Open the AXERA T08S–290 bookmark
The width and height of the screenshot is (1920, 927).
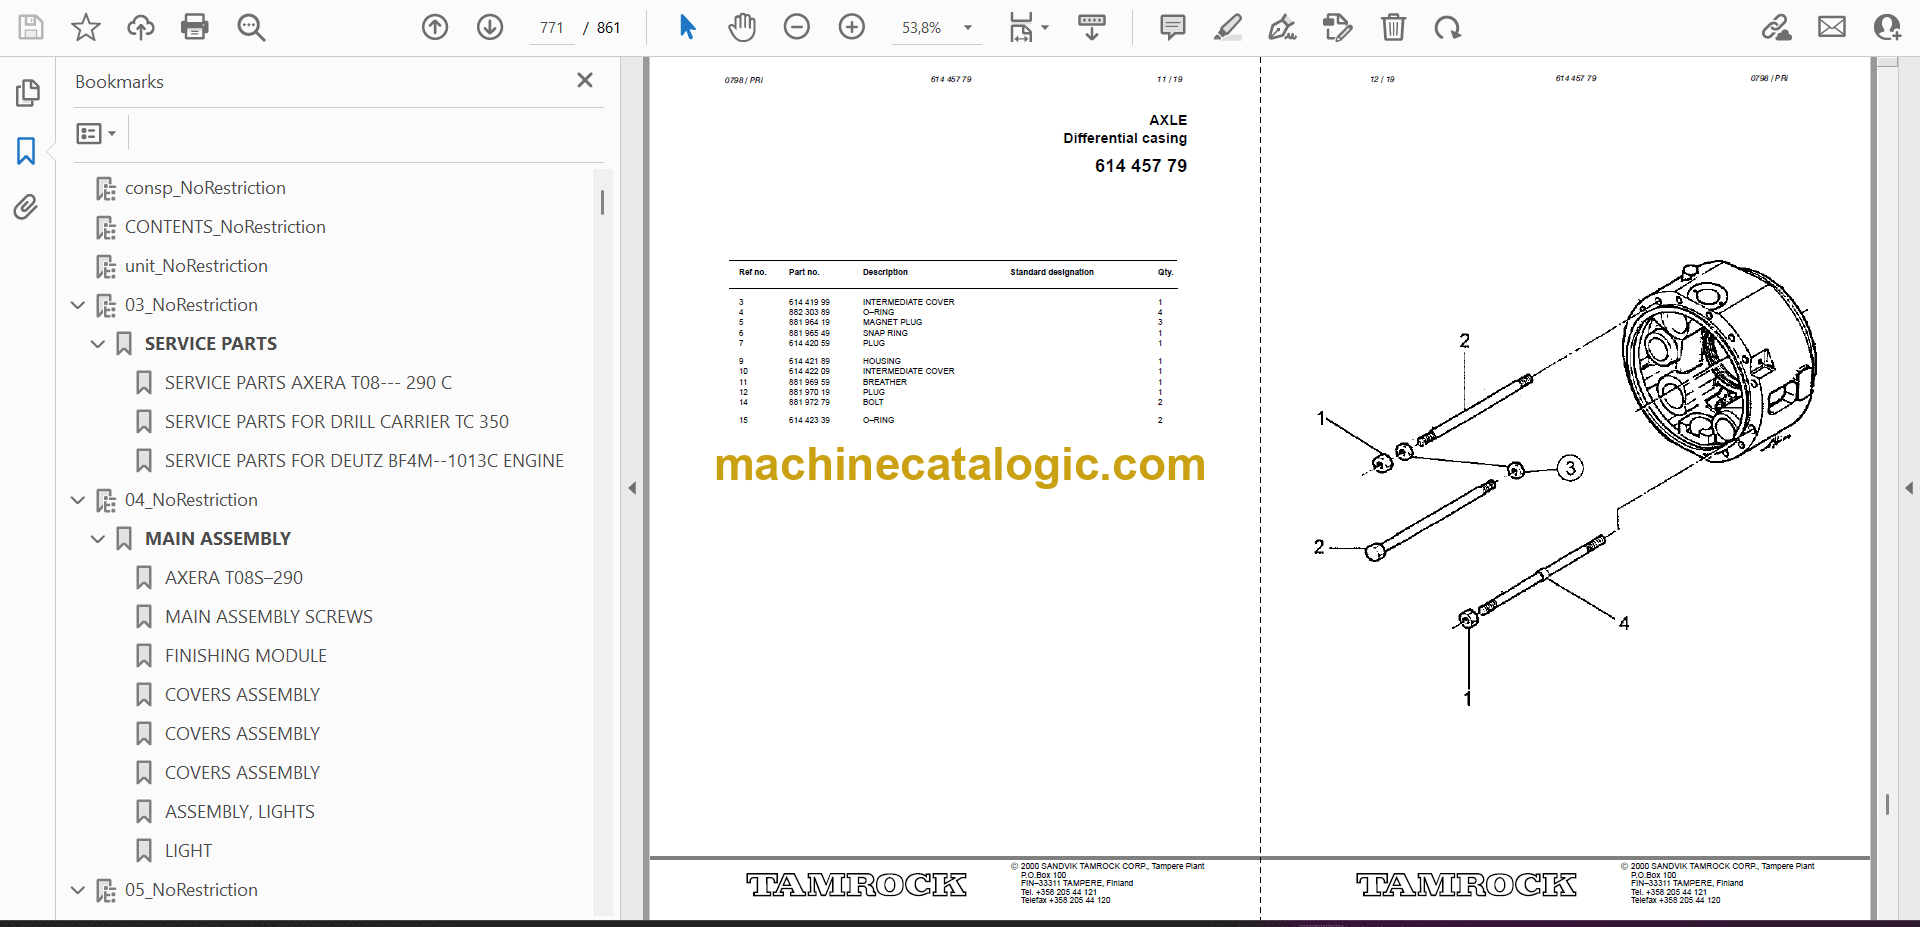point(234,578)
